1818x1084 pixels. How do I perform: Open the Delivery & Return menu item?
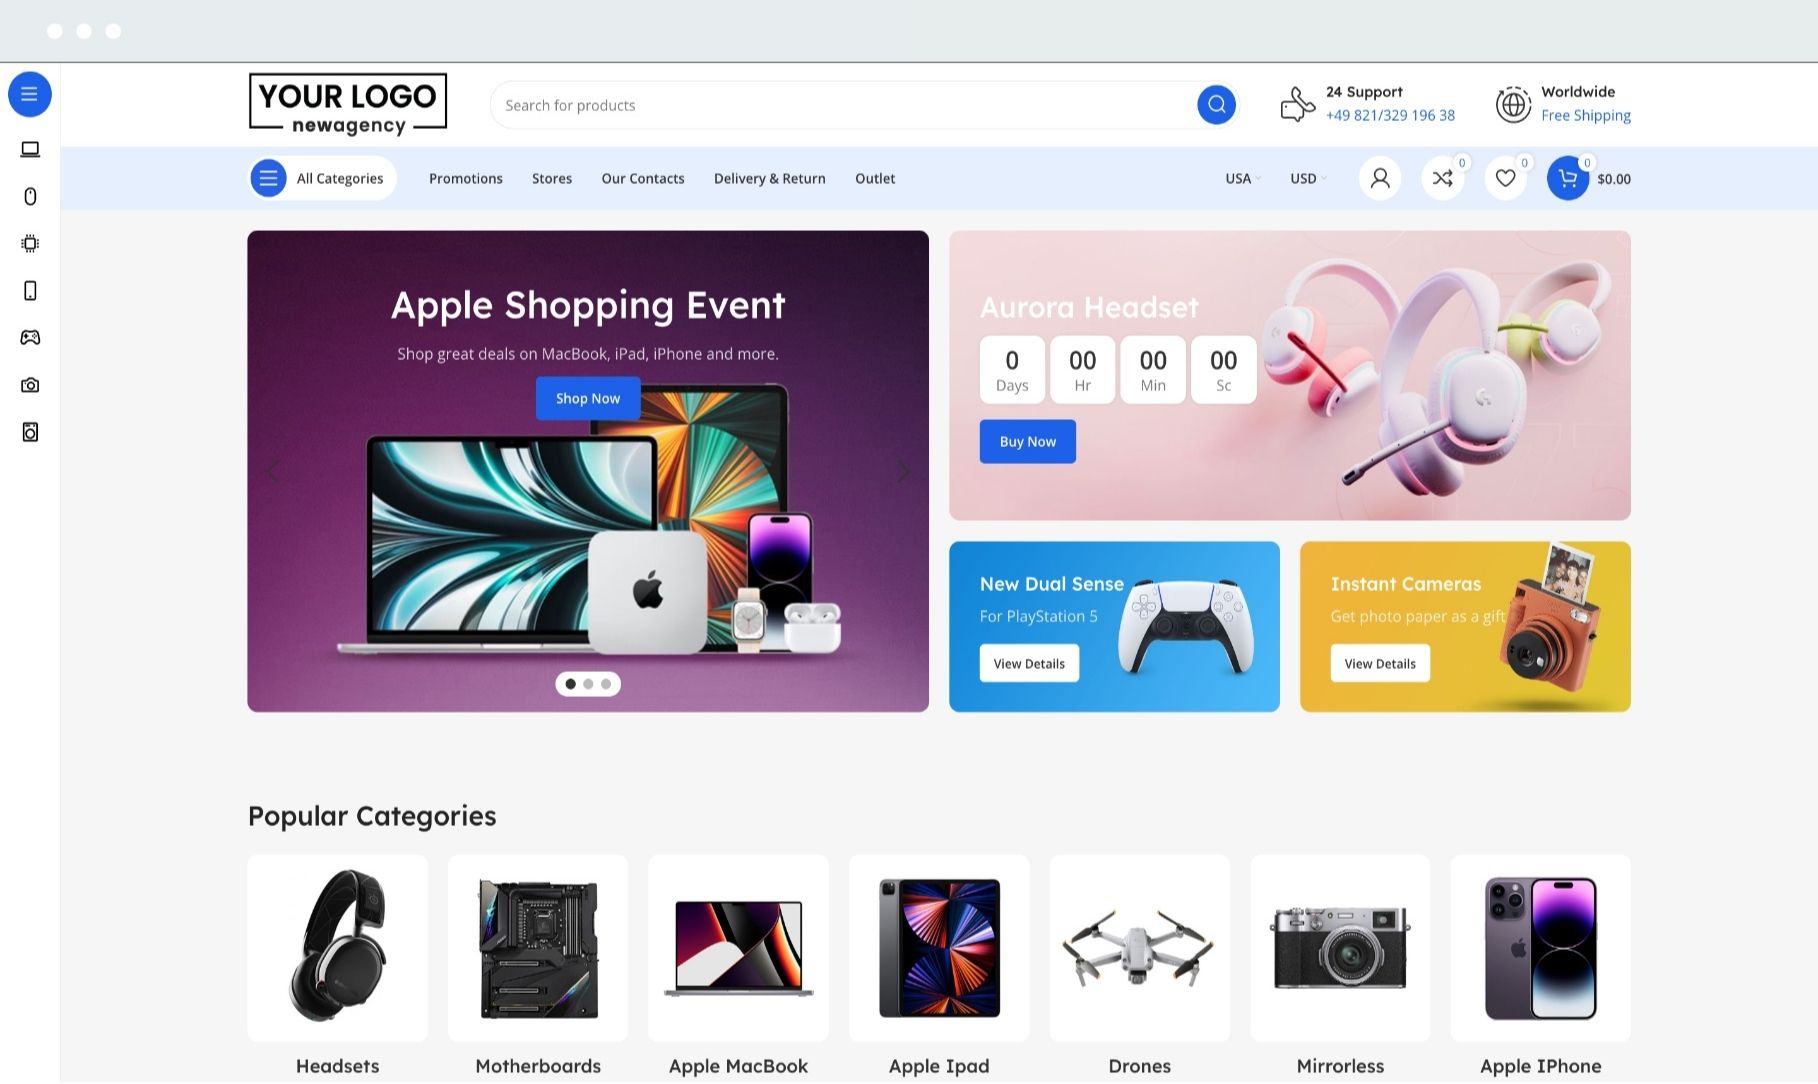tap(770, 178)
